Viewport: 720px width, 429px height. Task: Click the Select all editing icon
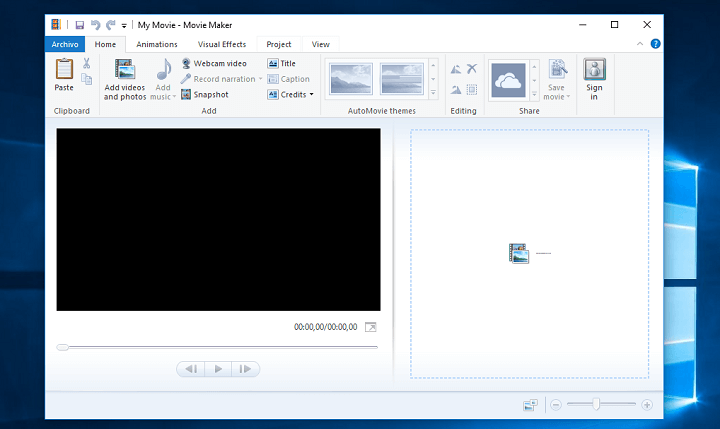coord(472,90)
